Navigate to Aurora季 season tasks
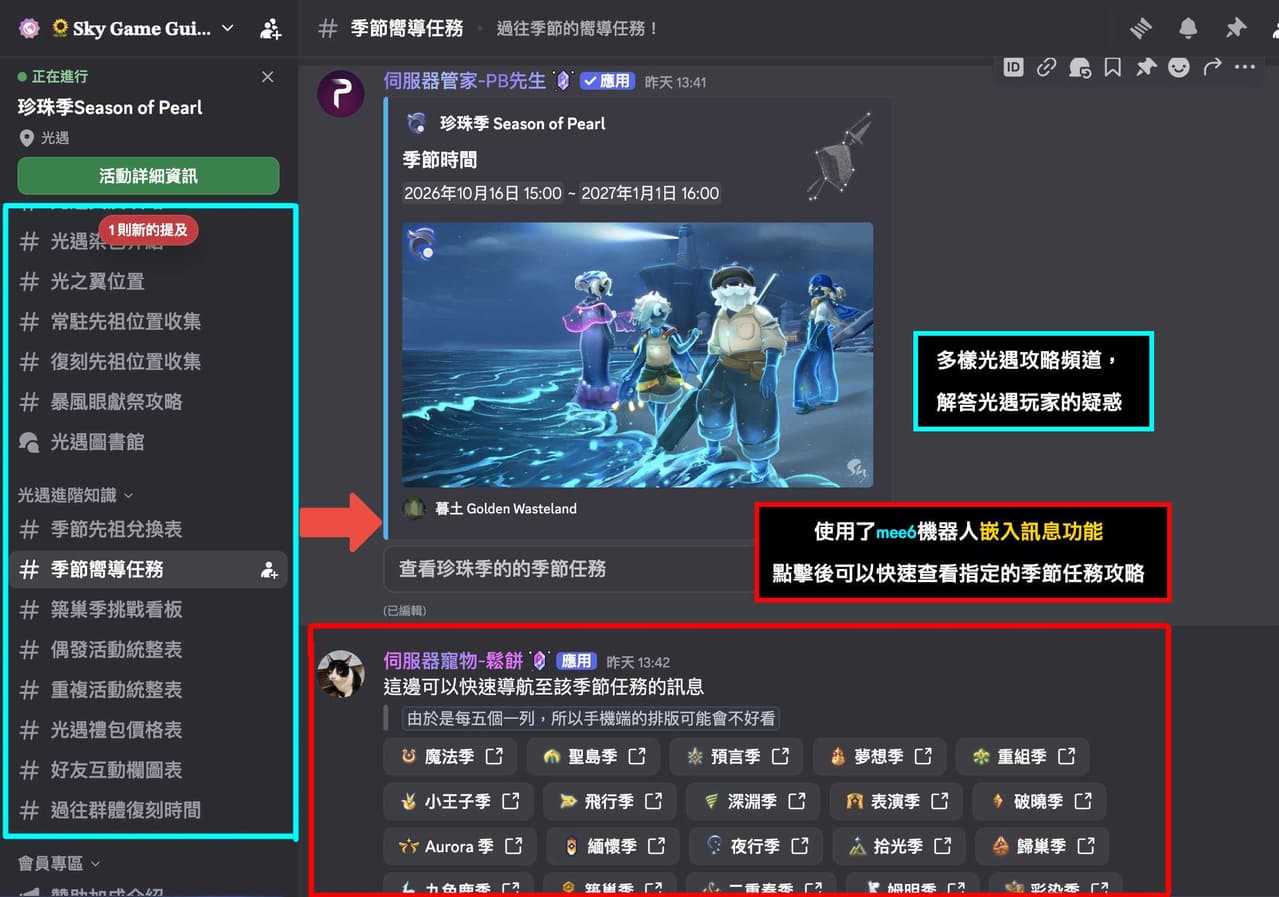 tap(460, 846)
